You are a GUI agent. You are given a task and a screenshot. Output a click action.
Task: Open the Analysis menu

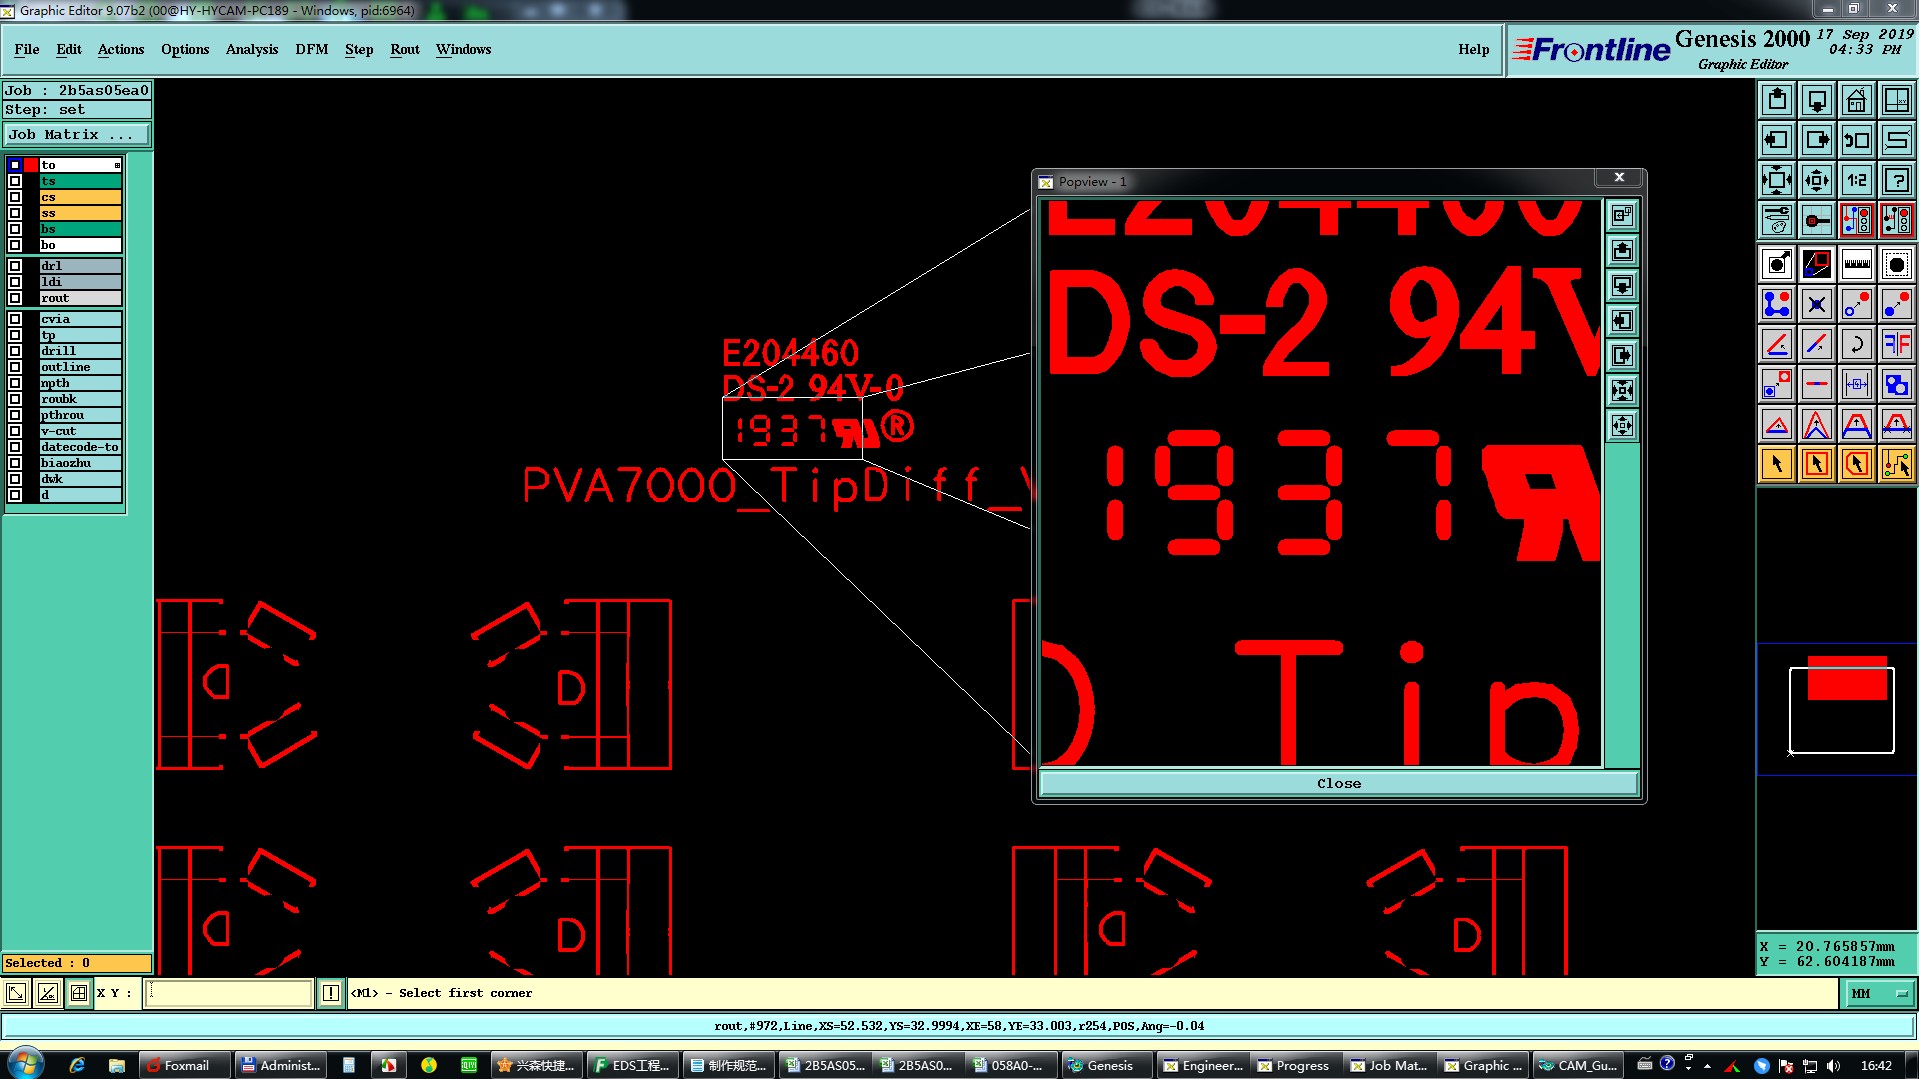[252, 49]
